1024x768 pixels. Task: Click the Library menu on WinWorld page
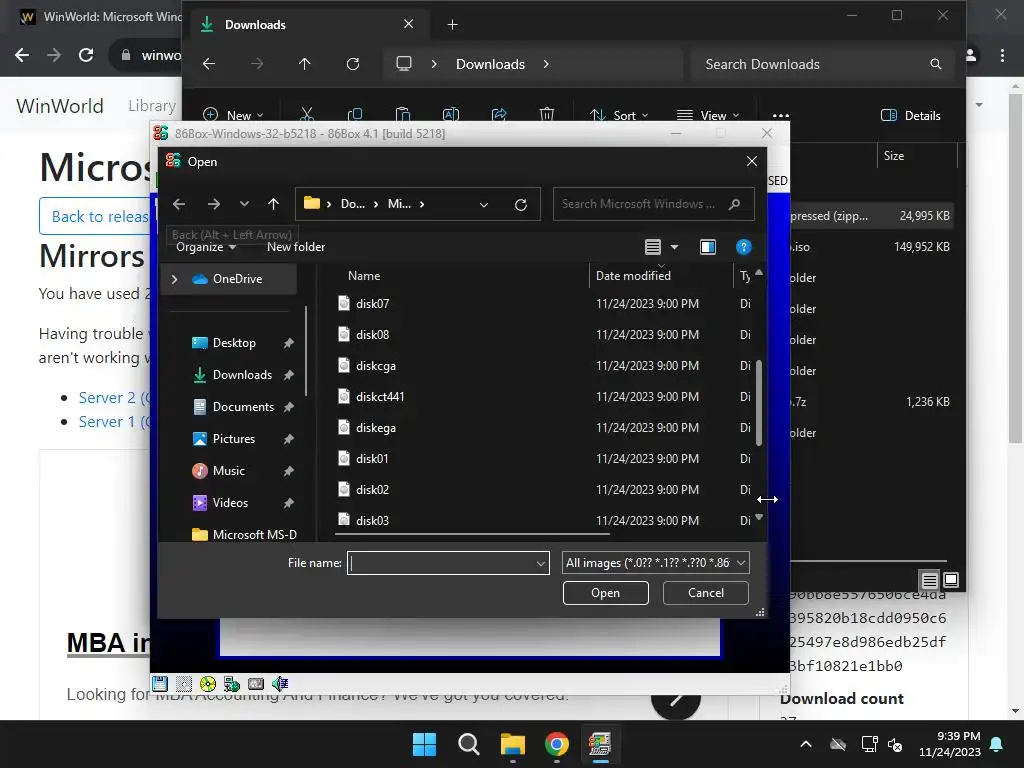152,106
